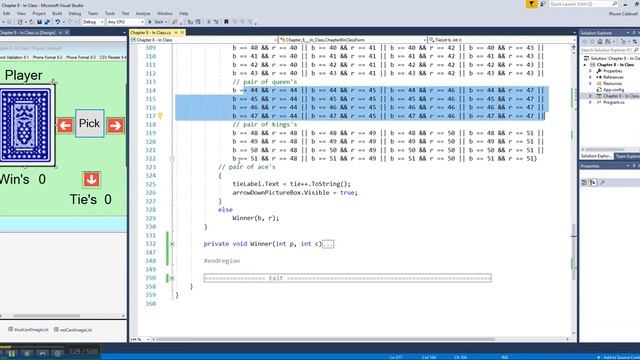Click the Phone Format 8-2 form tab
Image resolution: width=640 pixels, height=360 pixels.
(47, 58)
